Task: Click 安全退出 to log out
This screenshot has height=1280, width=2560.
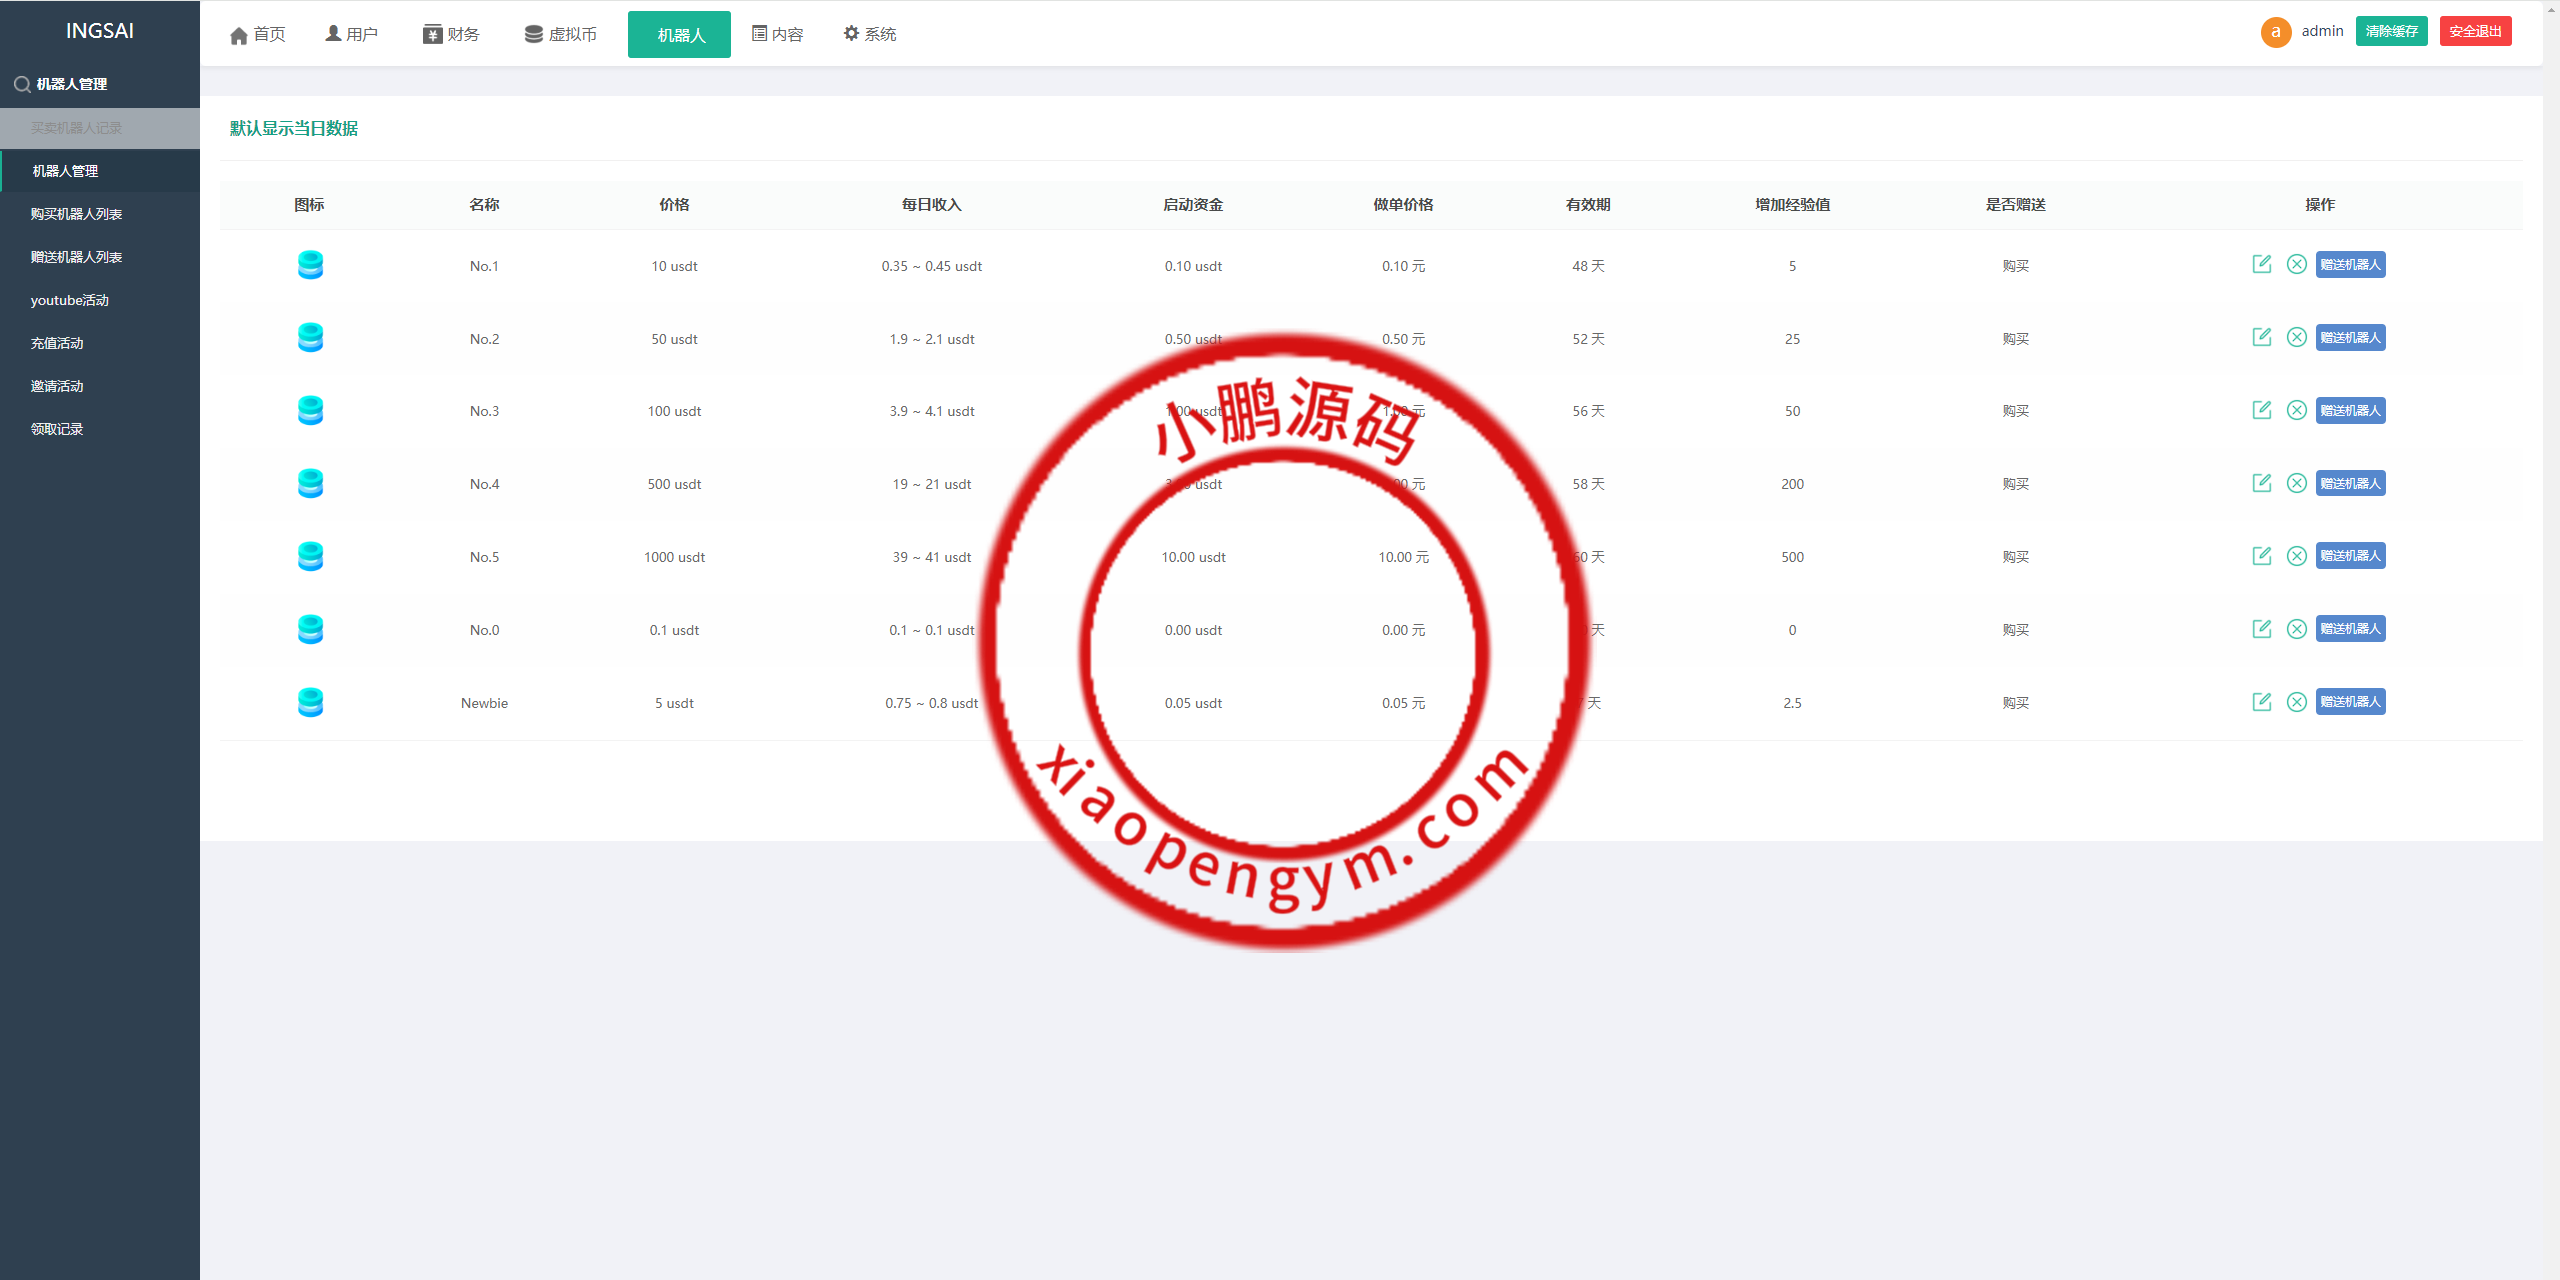Action: pos(2476,31)
